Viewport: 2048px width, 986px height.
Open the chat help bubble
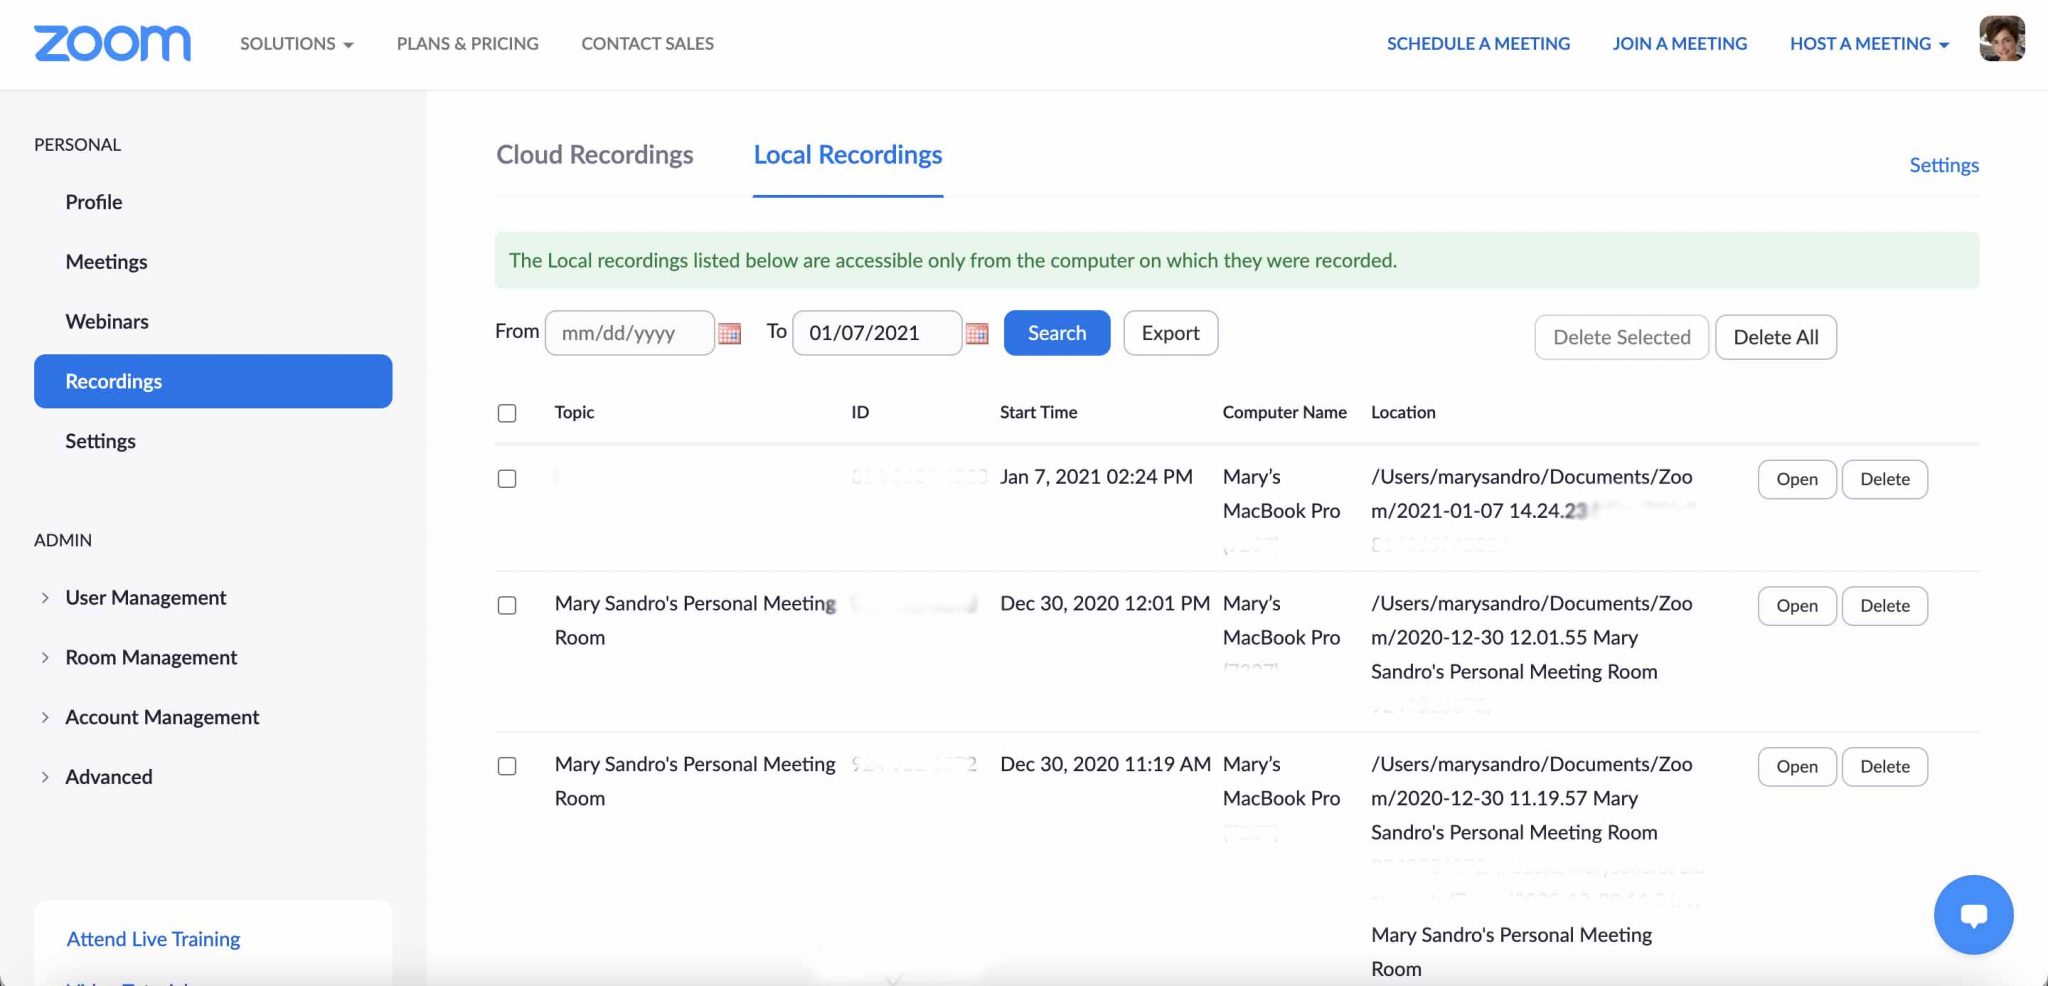1973,915
